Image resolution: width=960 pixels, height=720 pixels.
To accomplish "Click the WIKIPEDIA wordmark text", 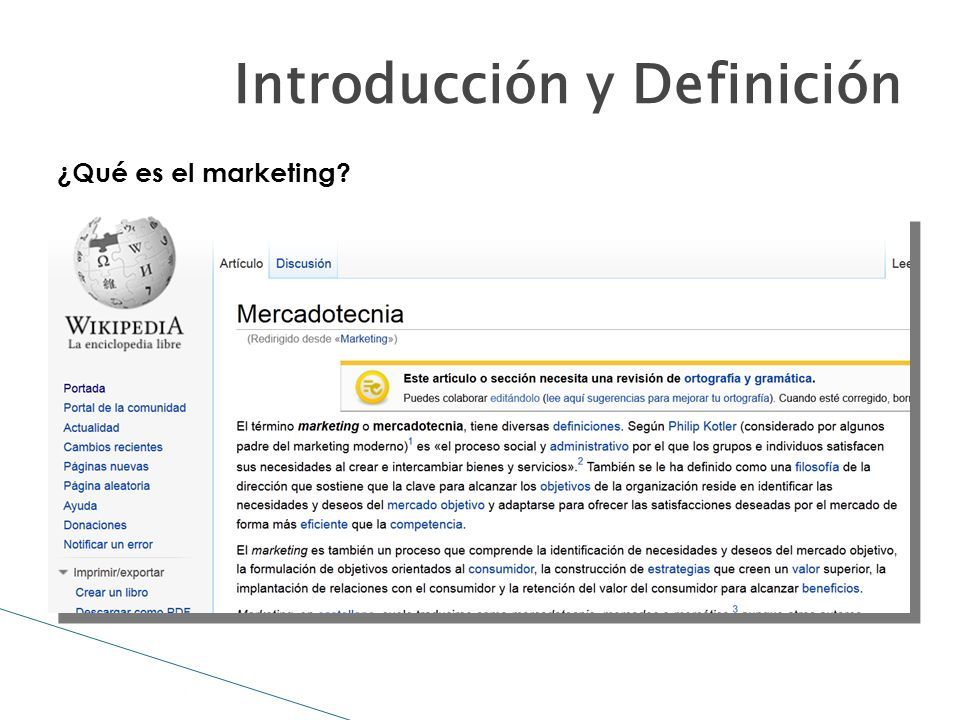I will tap(124, 325).
